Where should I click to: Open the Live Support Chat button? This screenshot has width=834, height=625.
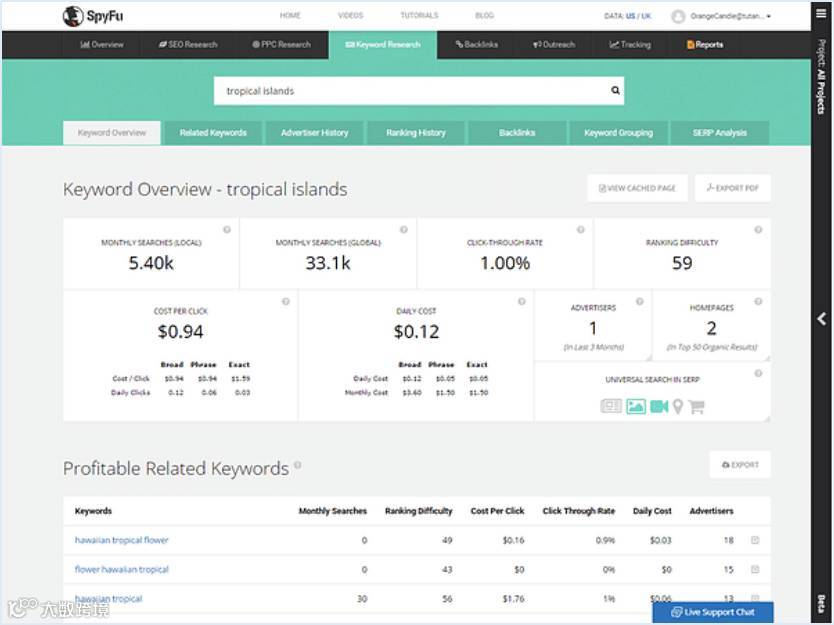click(x=713, y=612)
